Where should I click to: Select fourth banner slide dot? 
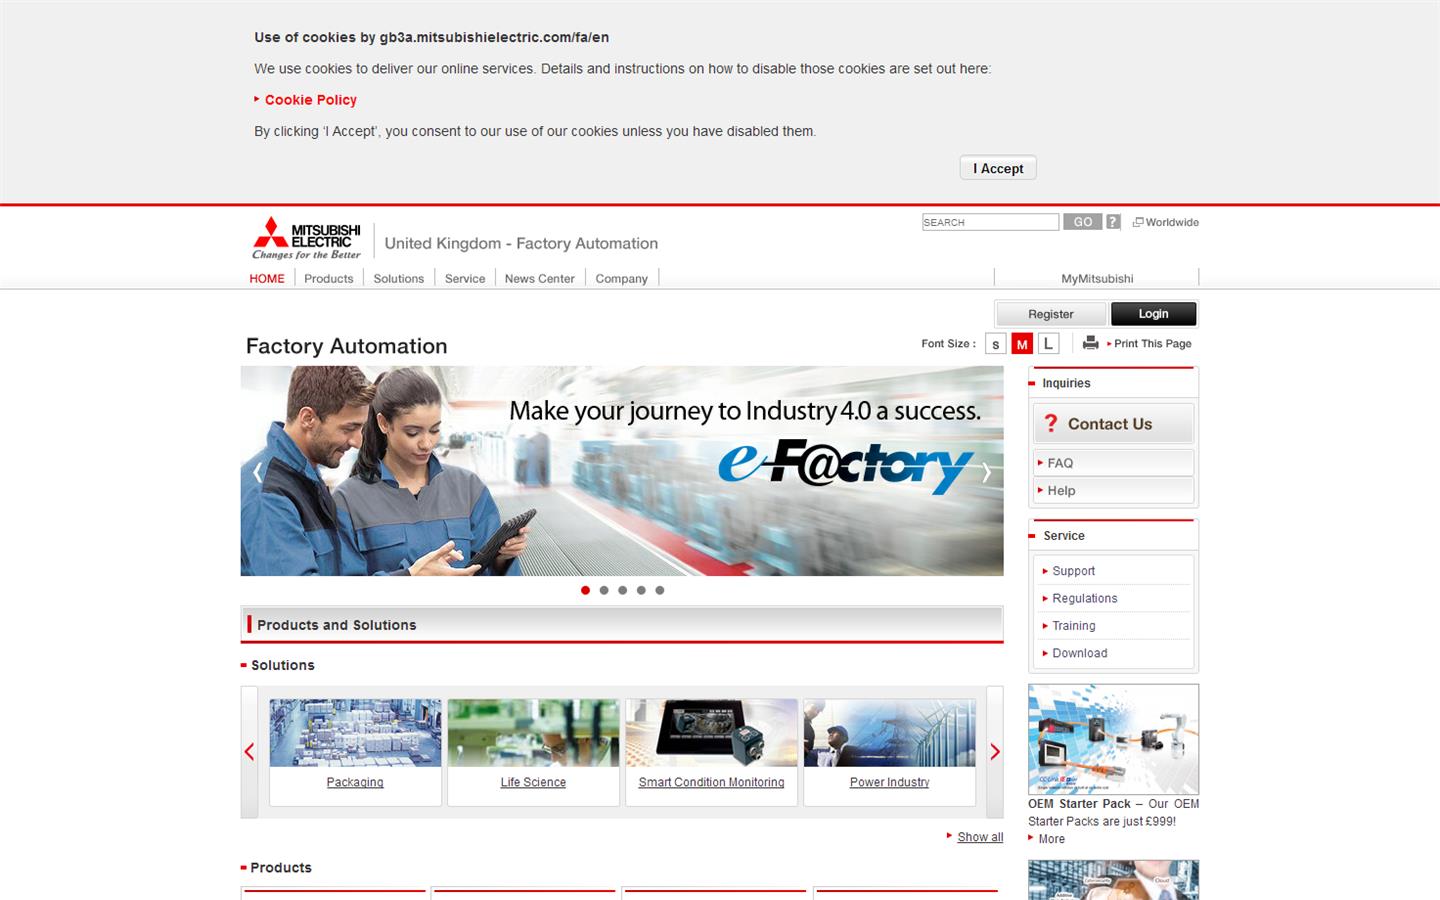click(x=641, y=590)
